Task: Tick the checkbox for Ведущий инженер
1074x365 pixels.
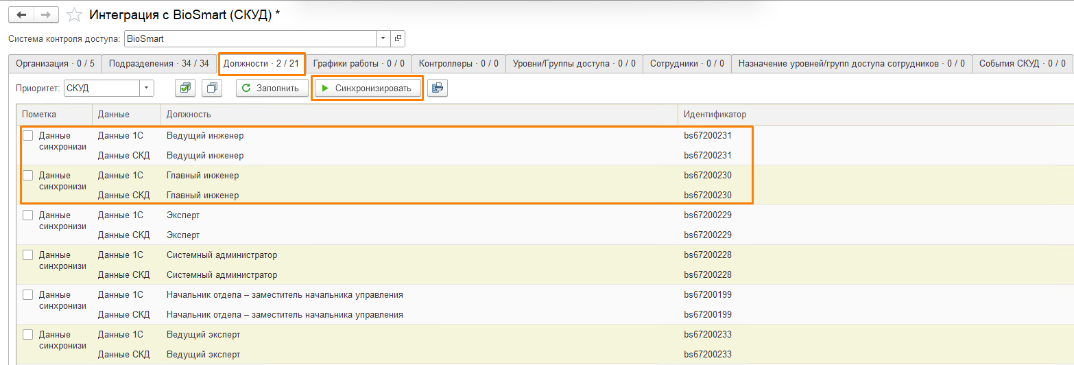Action: (x=28, y=136)
